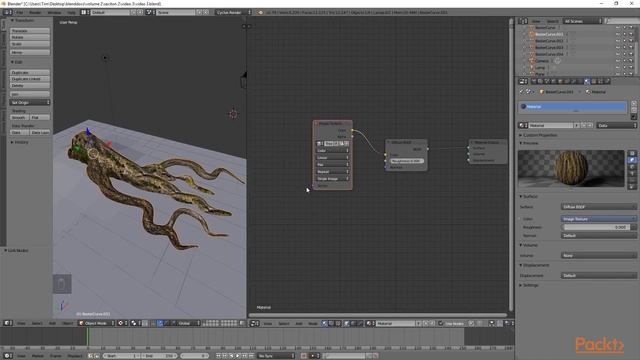Open the 3D view View menu
640x360 pixels.
point(21,323)
